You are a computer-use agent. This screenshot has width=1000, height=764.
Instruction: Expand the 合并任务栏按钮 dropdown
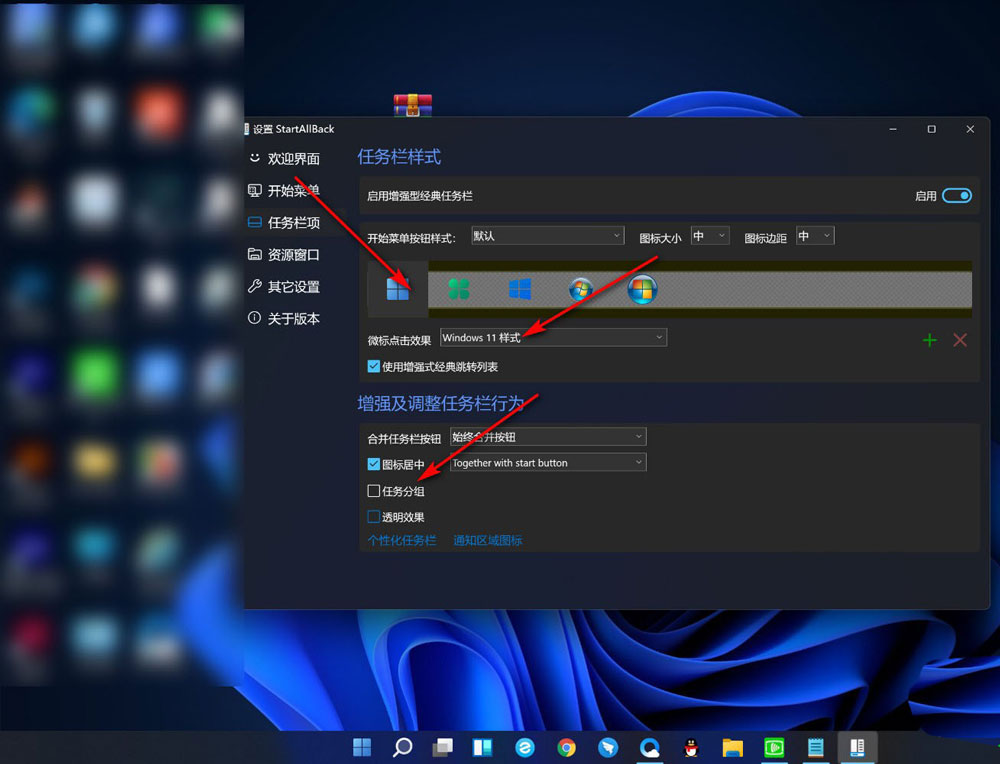(548, 437)
